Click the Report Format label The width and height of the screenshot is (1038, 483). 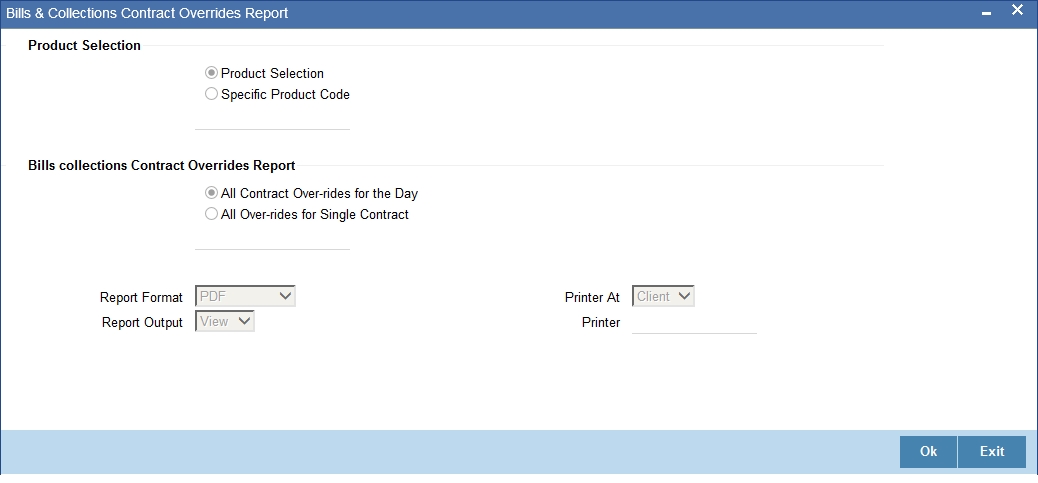click(141, 297)
